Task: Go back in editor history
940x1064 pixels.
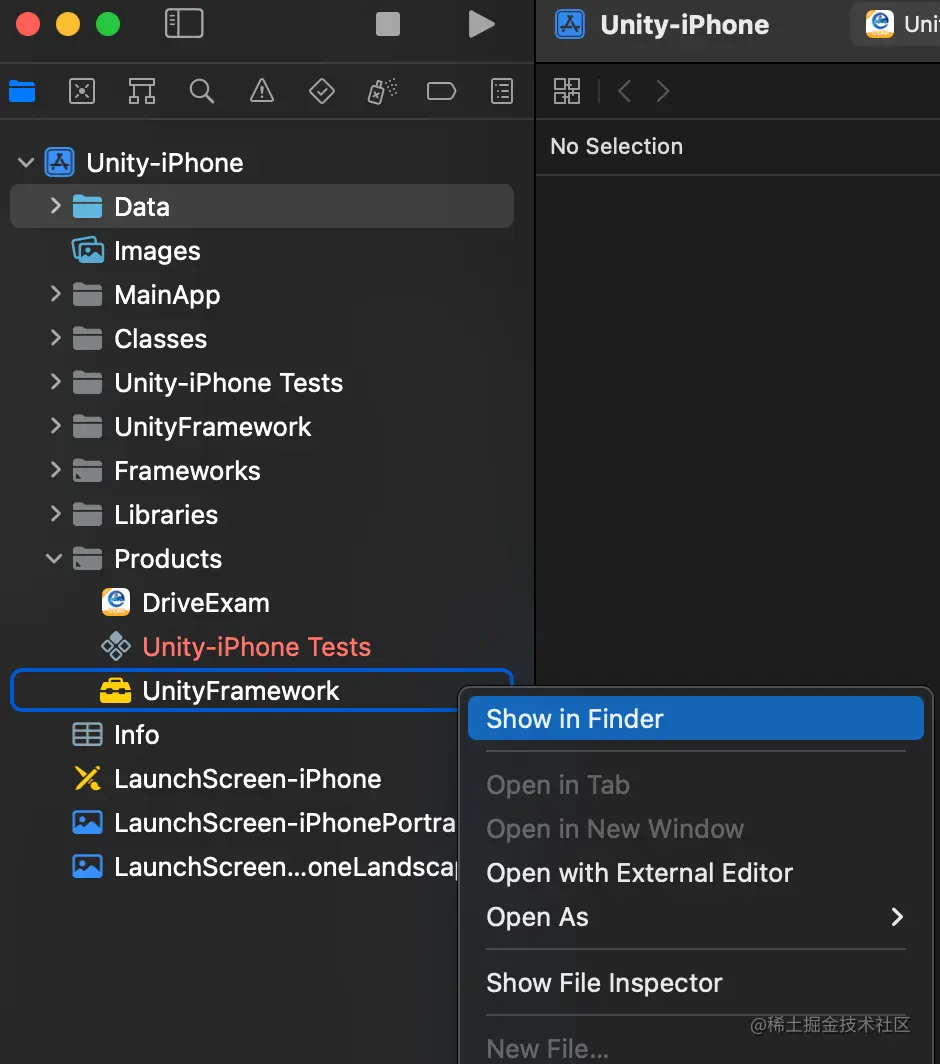Action: click(x=624, y=91)
